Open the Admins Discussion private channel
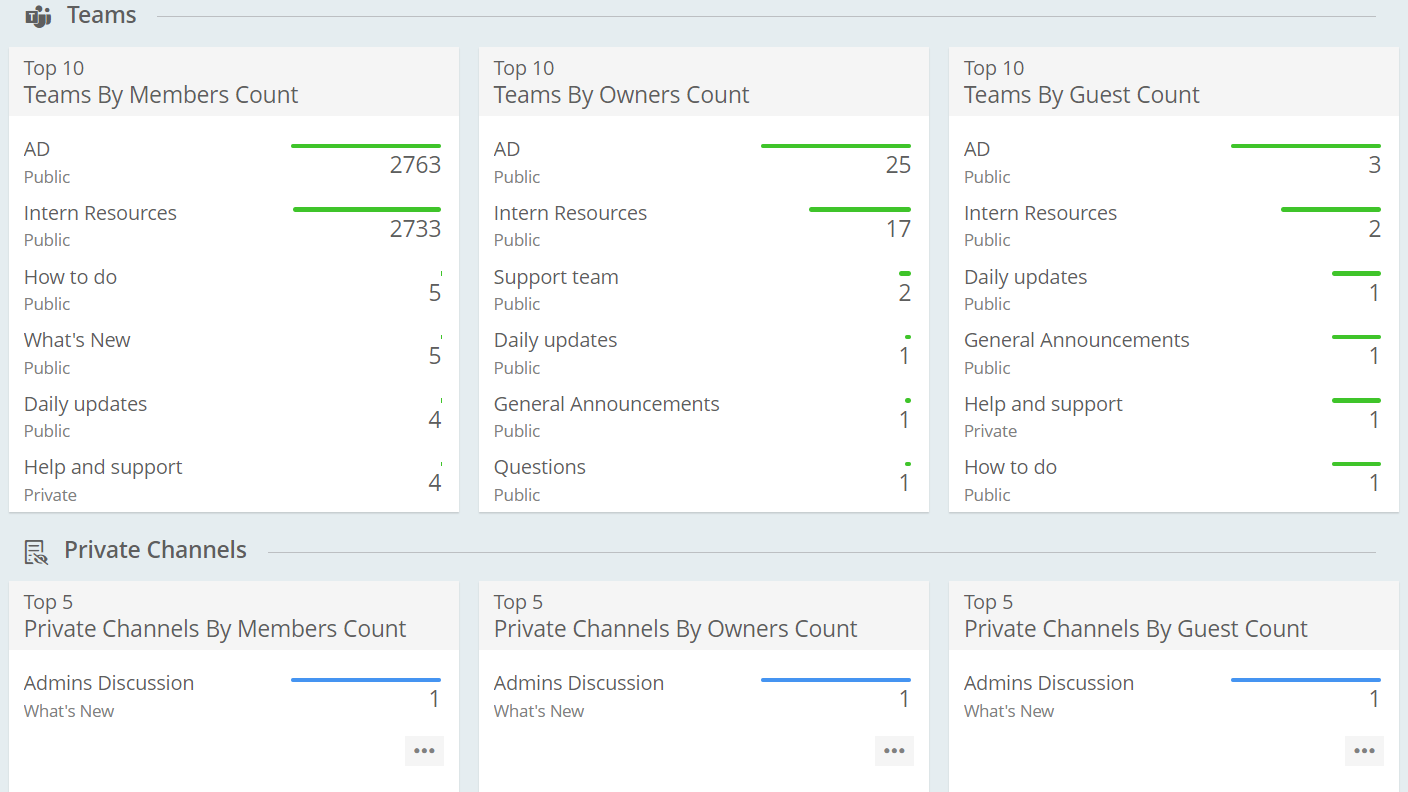Screen dimensions: 1408x792 pyautogui.click(x=109, y=683)
